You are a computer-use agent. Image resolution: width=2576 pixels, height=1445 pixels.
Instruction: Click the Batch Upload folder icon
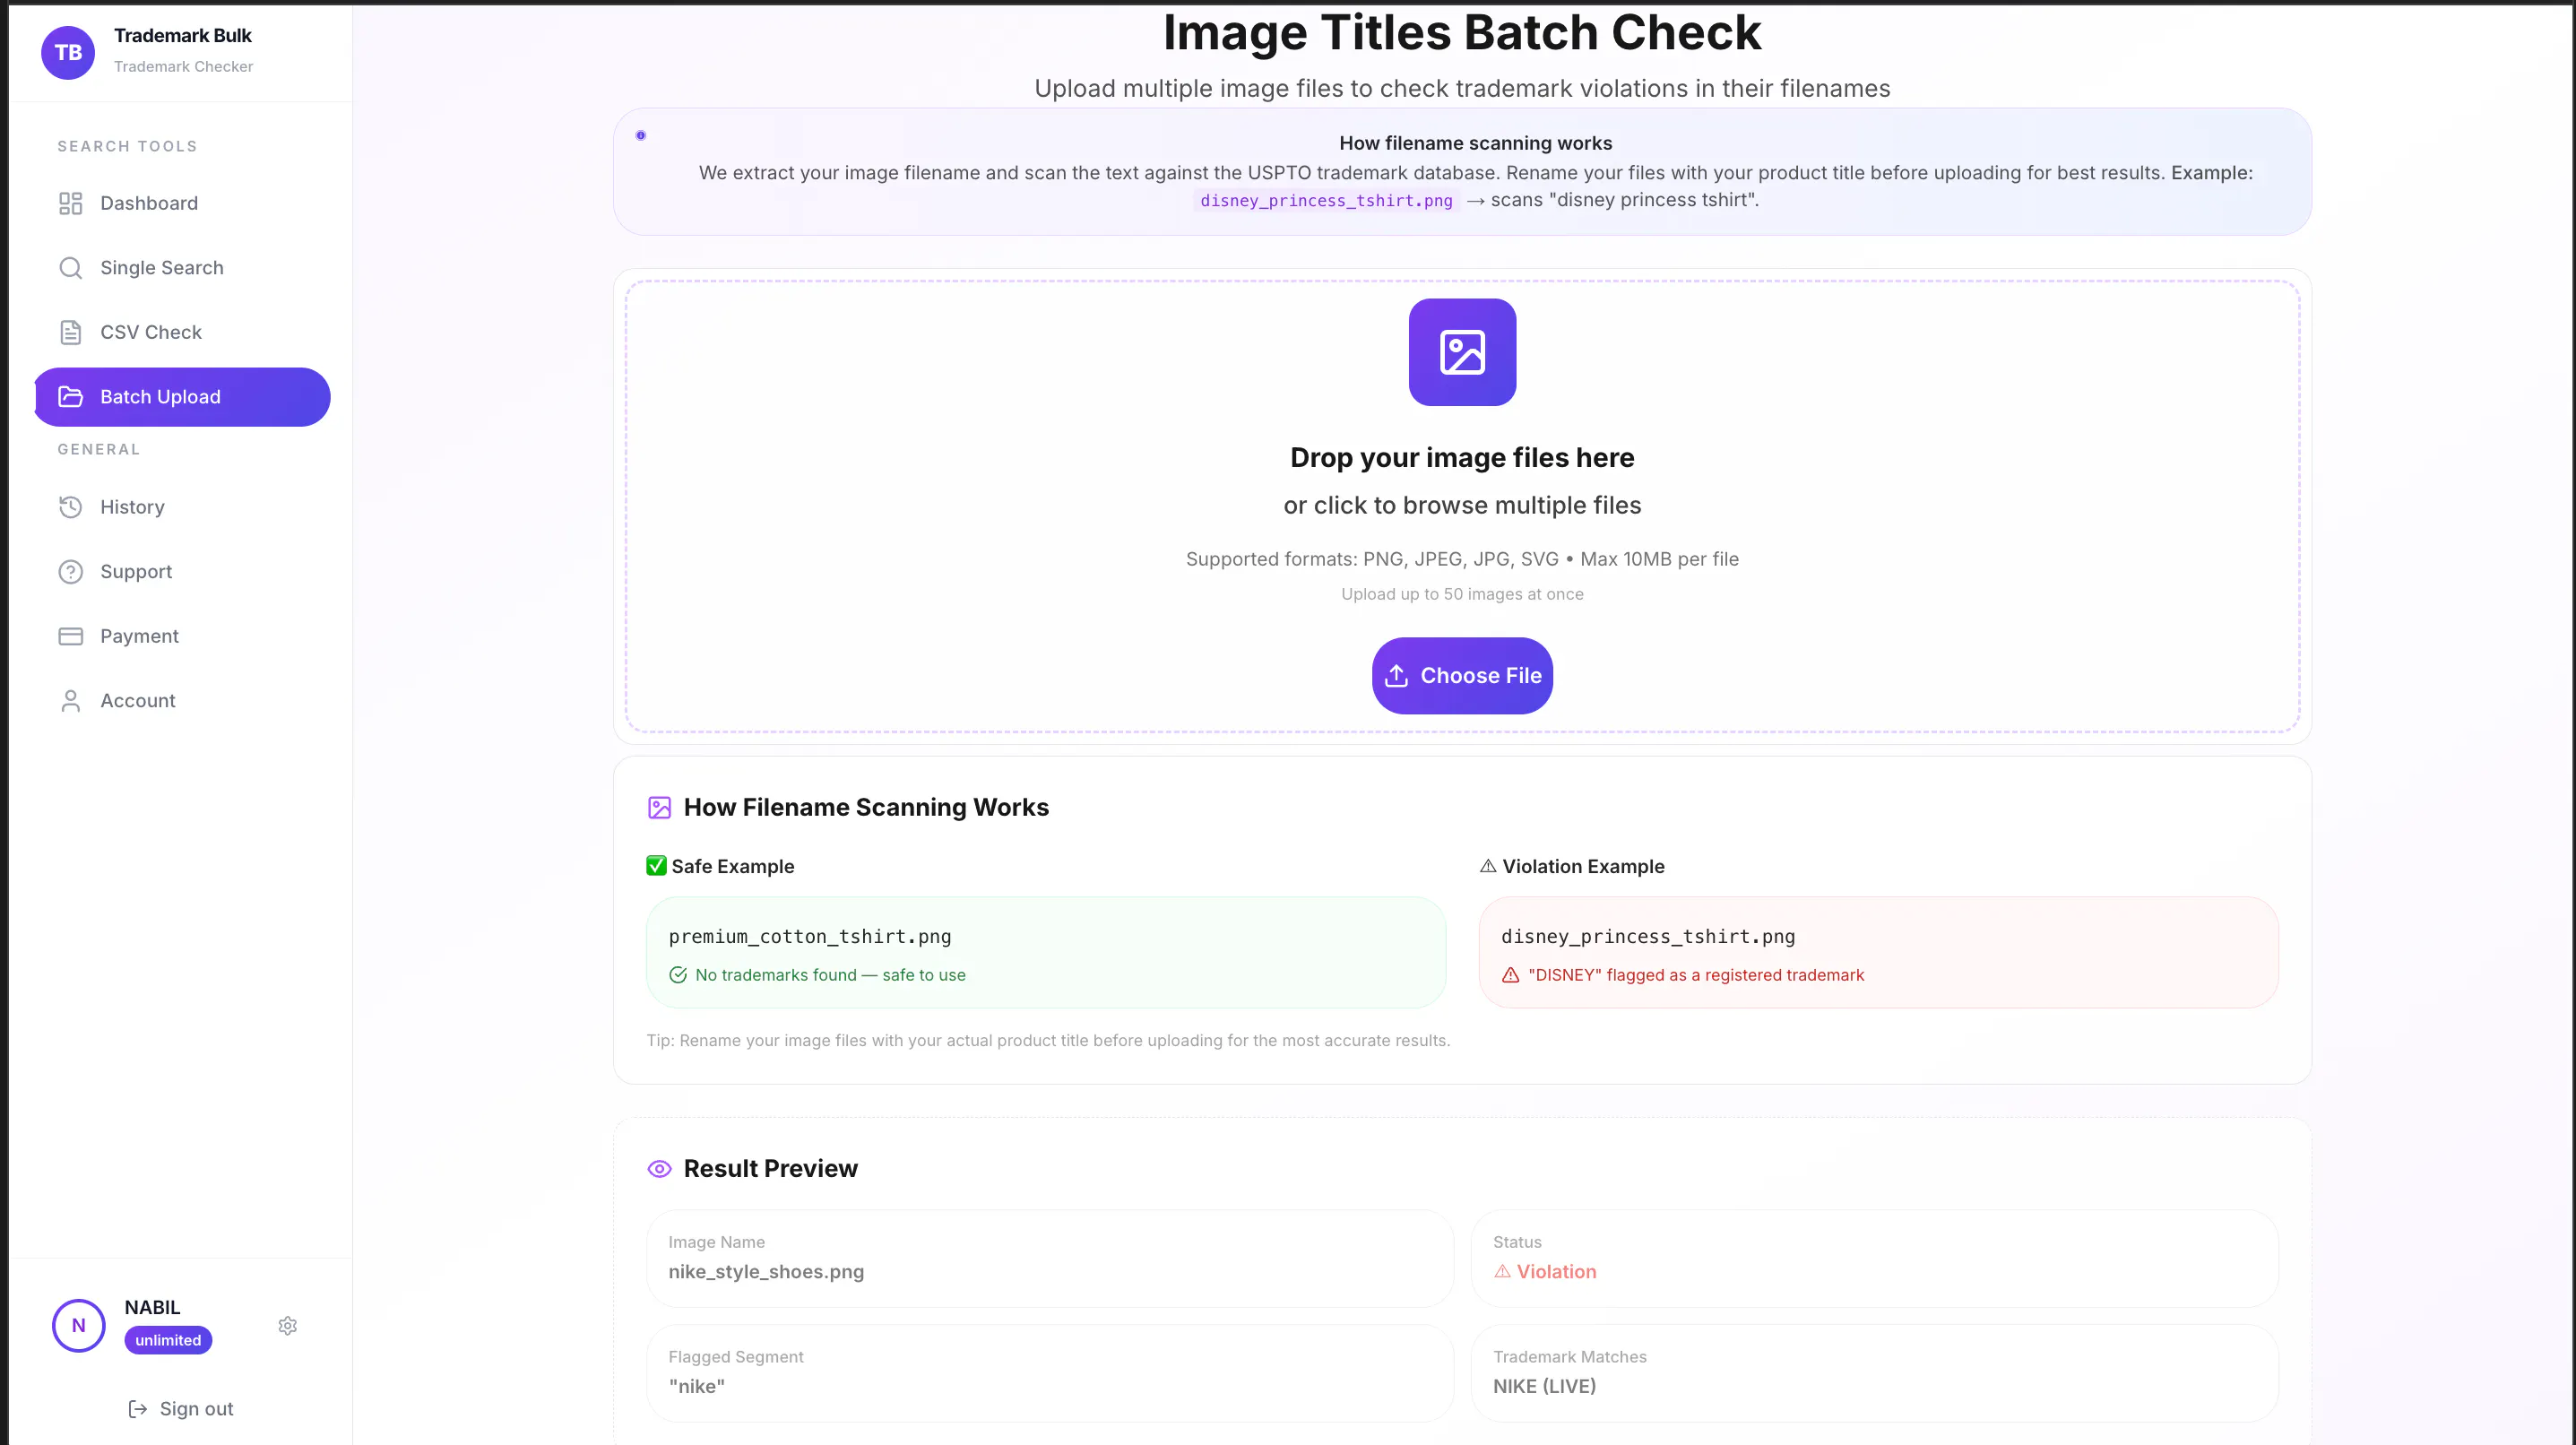click(70, 397)
